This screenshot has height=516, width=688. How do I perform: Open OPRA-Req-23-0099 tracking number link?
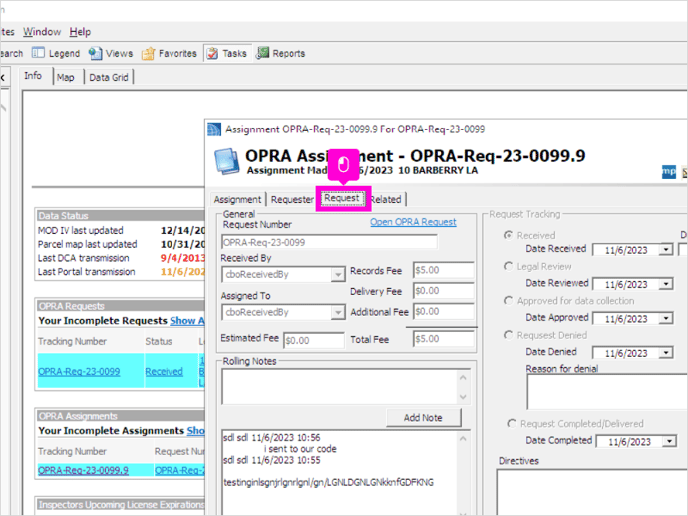click(x=79, y=372)
